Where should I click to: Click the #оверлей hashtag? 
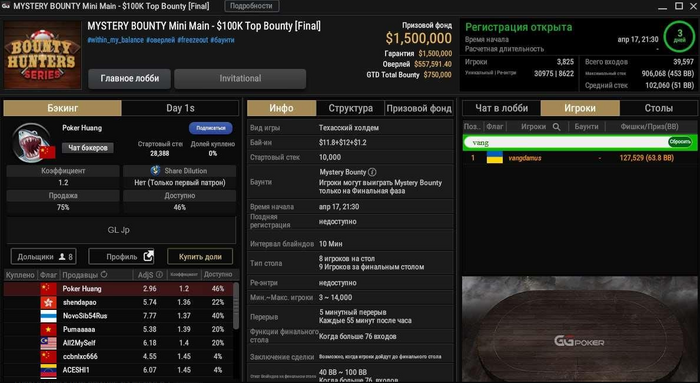(x=160, y=40)
